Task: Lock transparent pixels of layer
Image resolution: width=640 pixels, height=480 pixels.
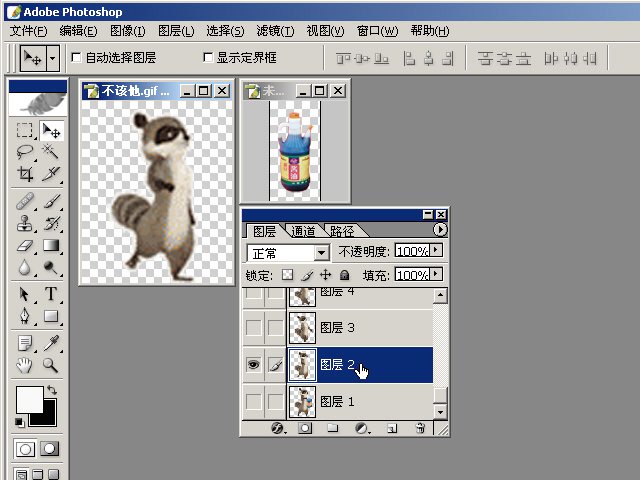Action: click(287, 275)
